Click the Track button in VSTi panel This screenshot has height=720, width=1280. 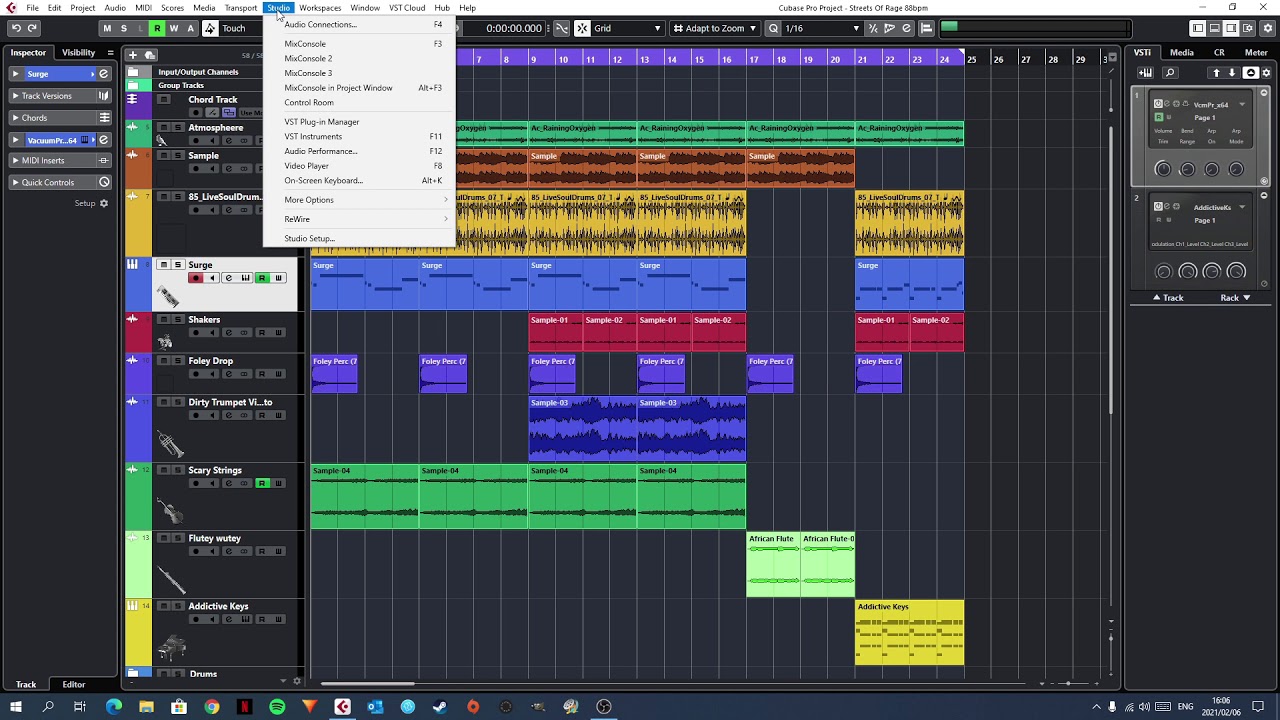tap(1167, 298)
